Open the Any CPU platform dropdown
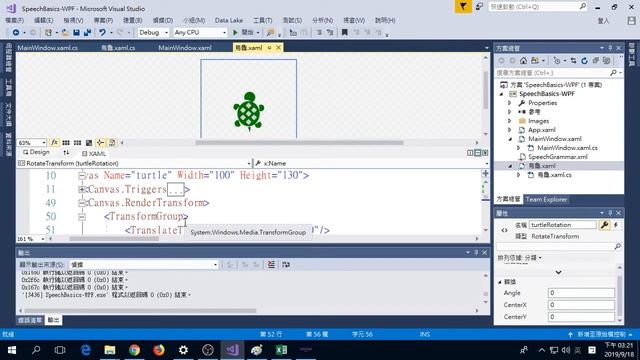This screenshot has height=360, width=640. click(200, 32)
